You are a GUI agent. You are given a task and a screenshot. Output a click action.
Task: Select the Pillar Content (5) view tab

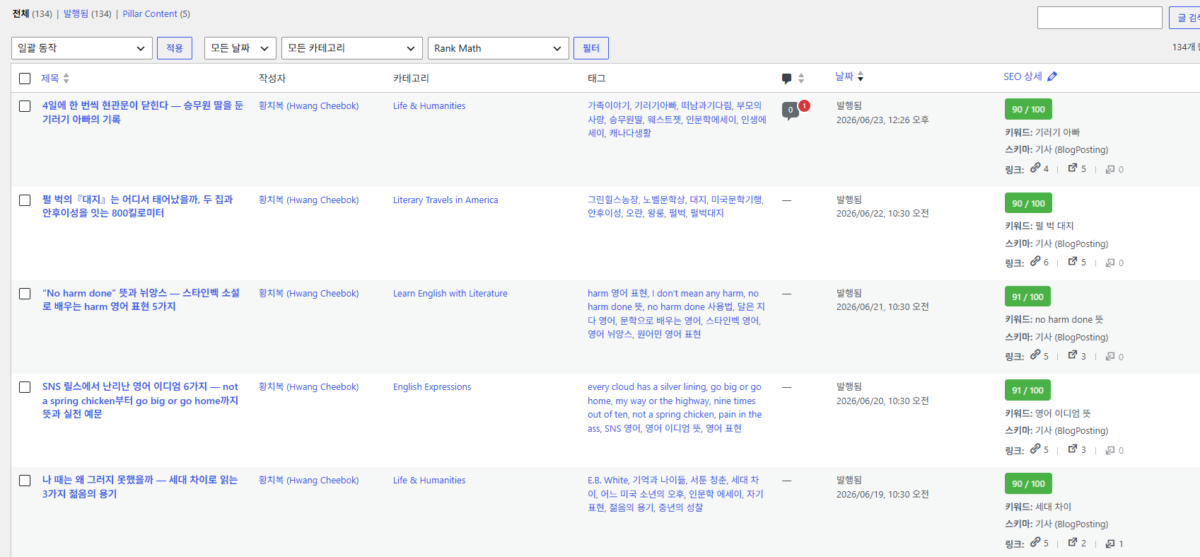point(156,14)
